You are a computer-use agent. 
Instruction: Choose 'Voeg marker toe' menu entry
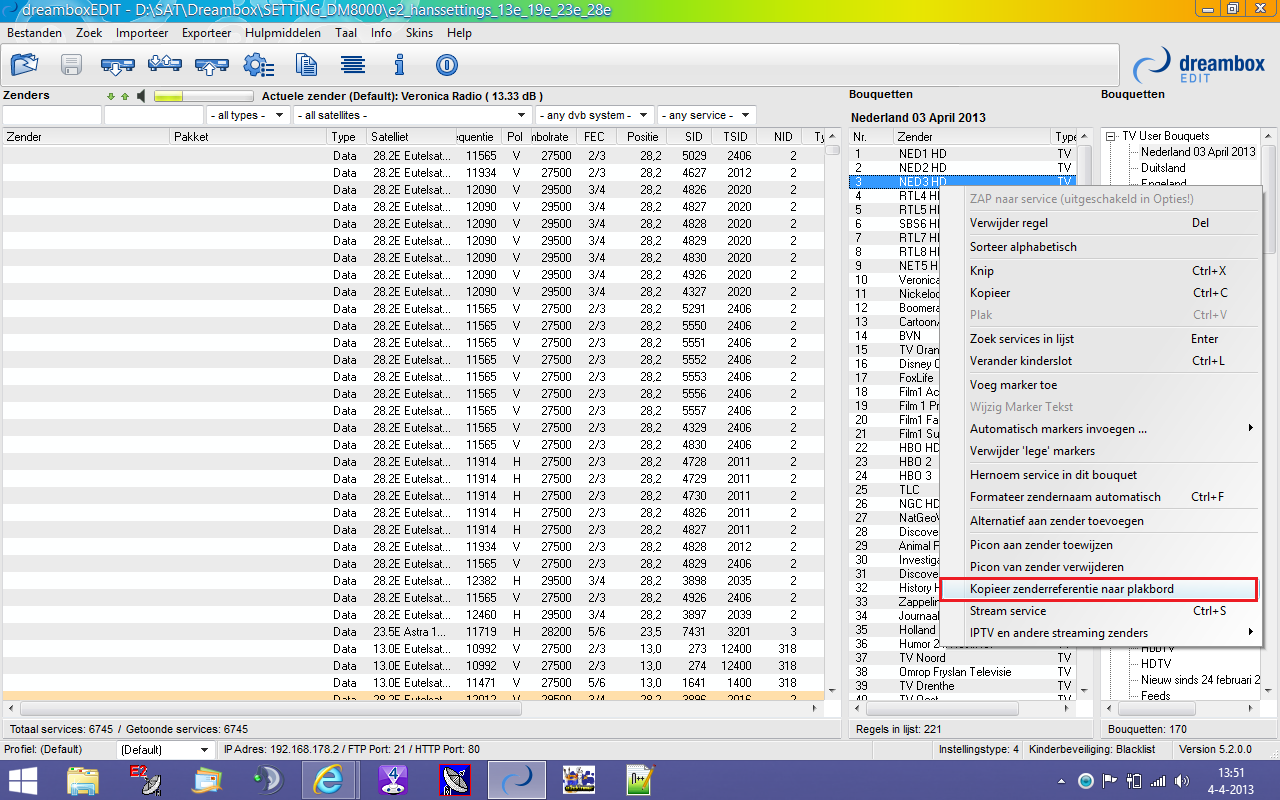(1100, 385)
